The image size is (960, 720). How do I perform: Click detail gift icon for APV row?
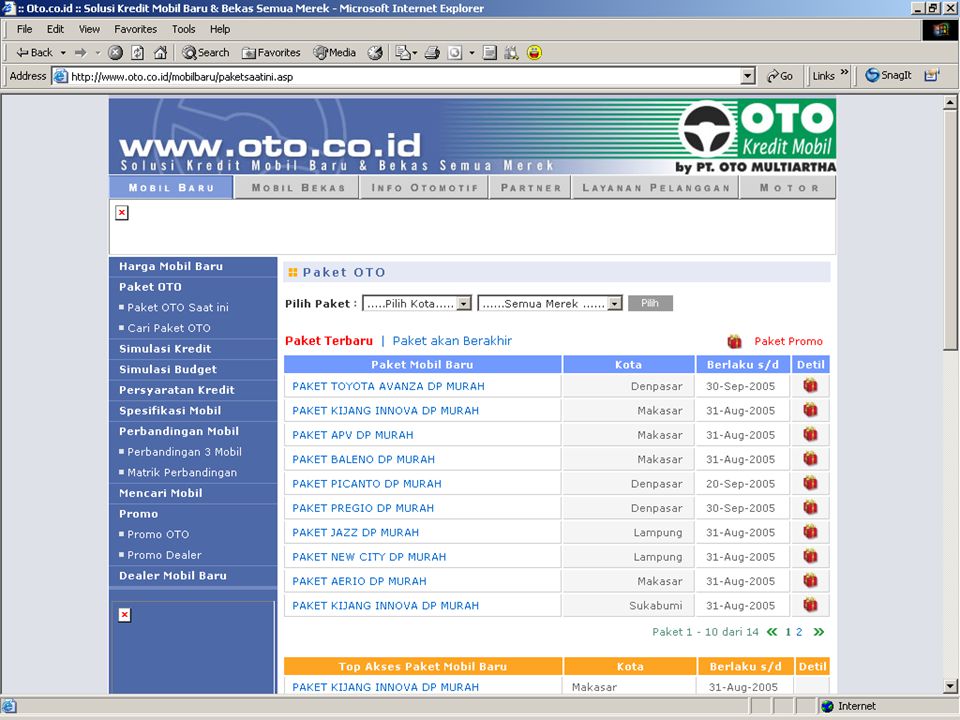pyautogui.click(x=811, y=435)
